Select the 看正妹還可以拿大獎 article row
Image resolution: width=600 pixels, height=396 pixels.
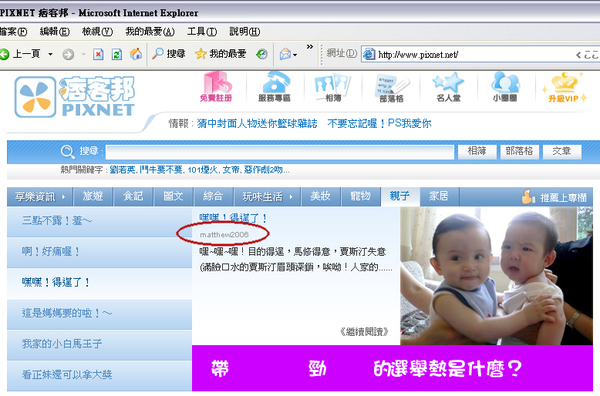pyautogui.click(x=99, y=375)
